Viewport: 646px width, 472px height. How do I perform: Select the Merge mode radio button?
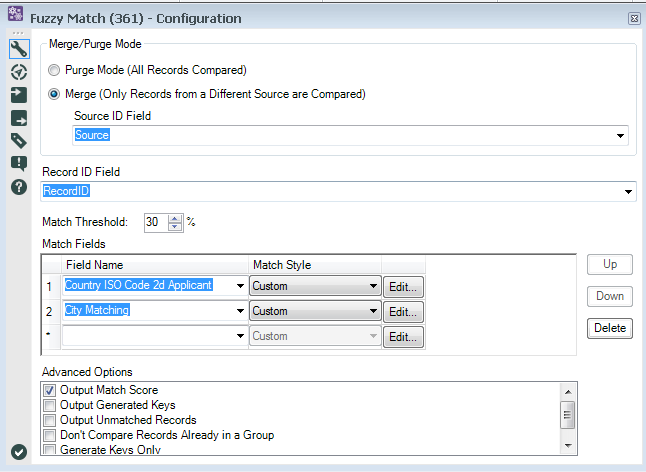[55, 95]
